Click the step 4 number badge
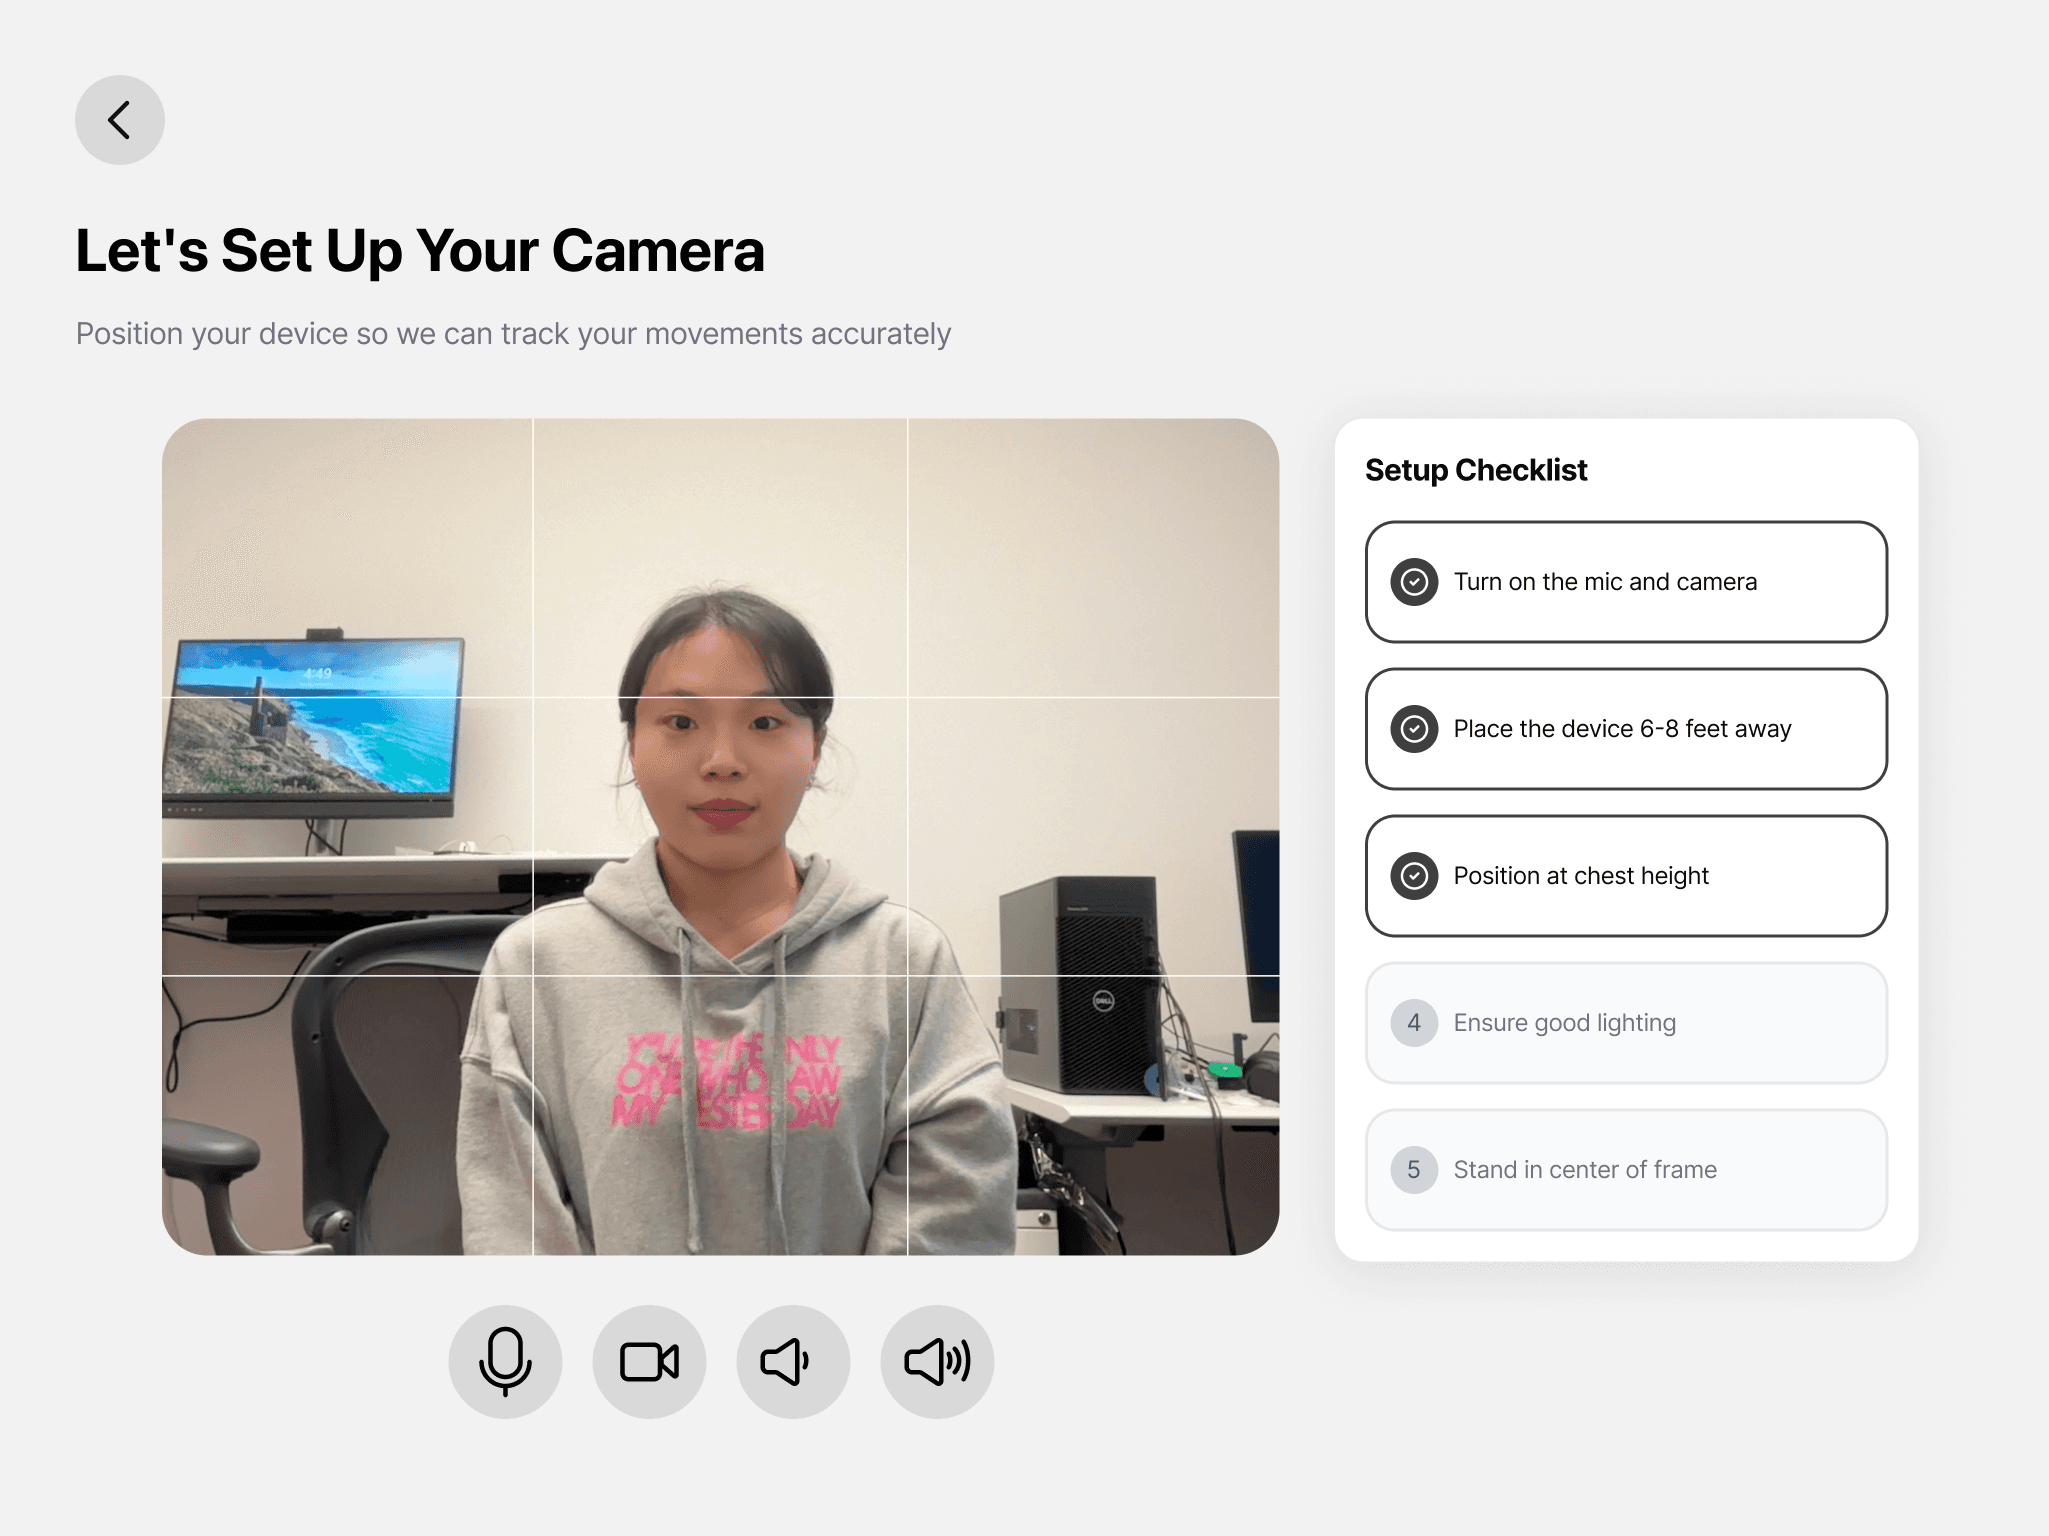2049x1536 pixels. 1414,1022
